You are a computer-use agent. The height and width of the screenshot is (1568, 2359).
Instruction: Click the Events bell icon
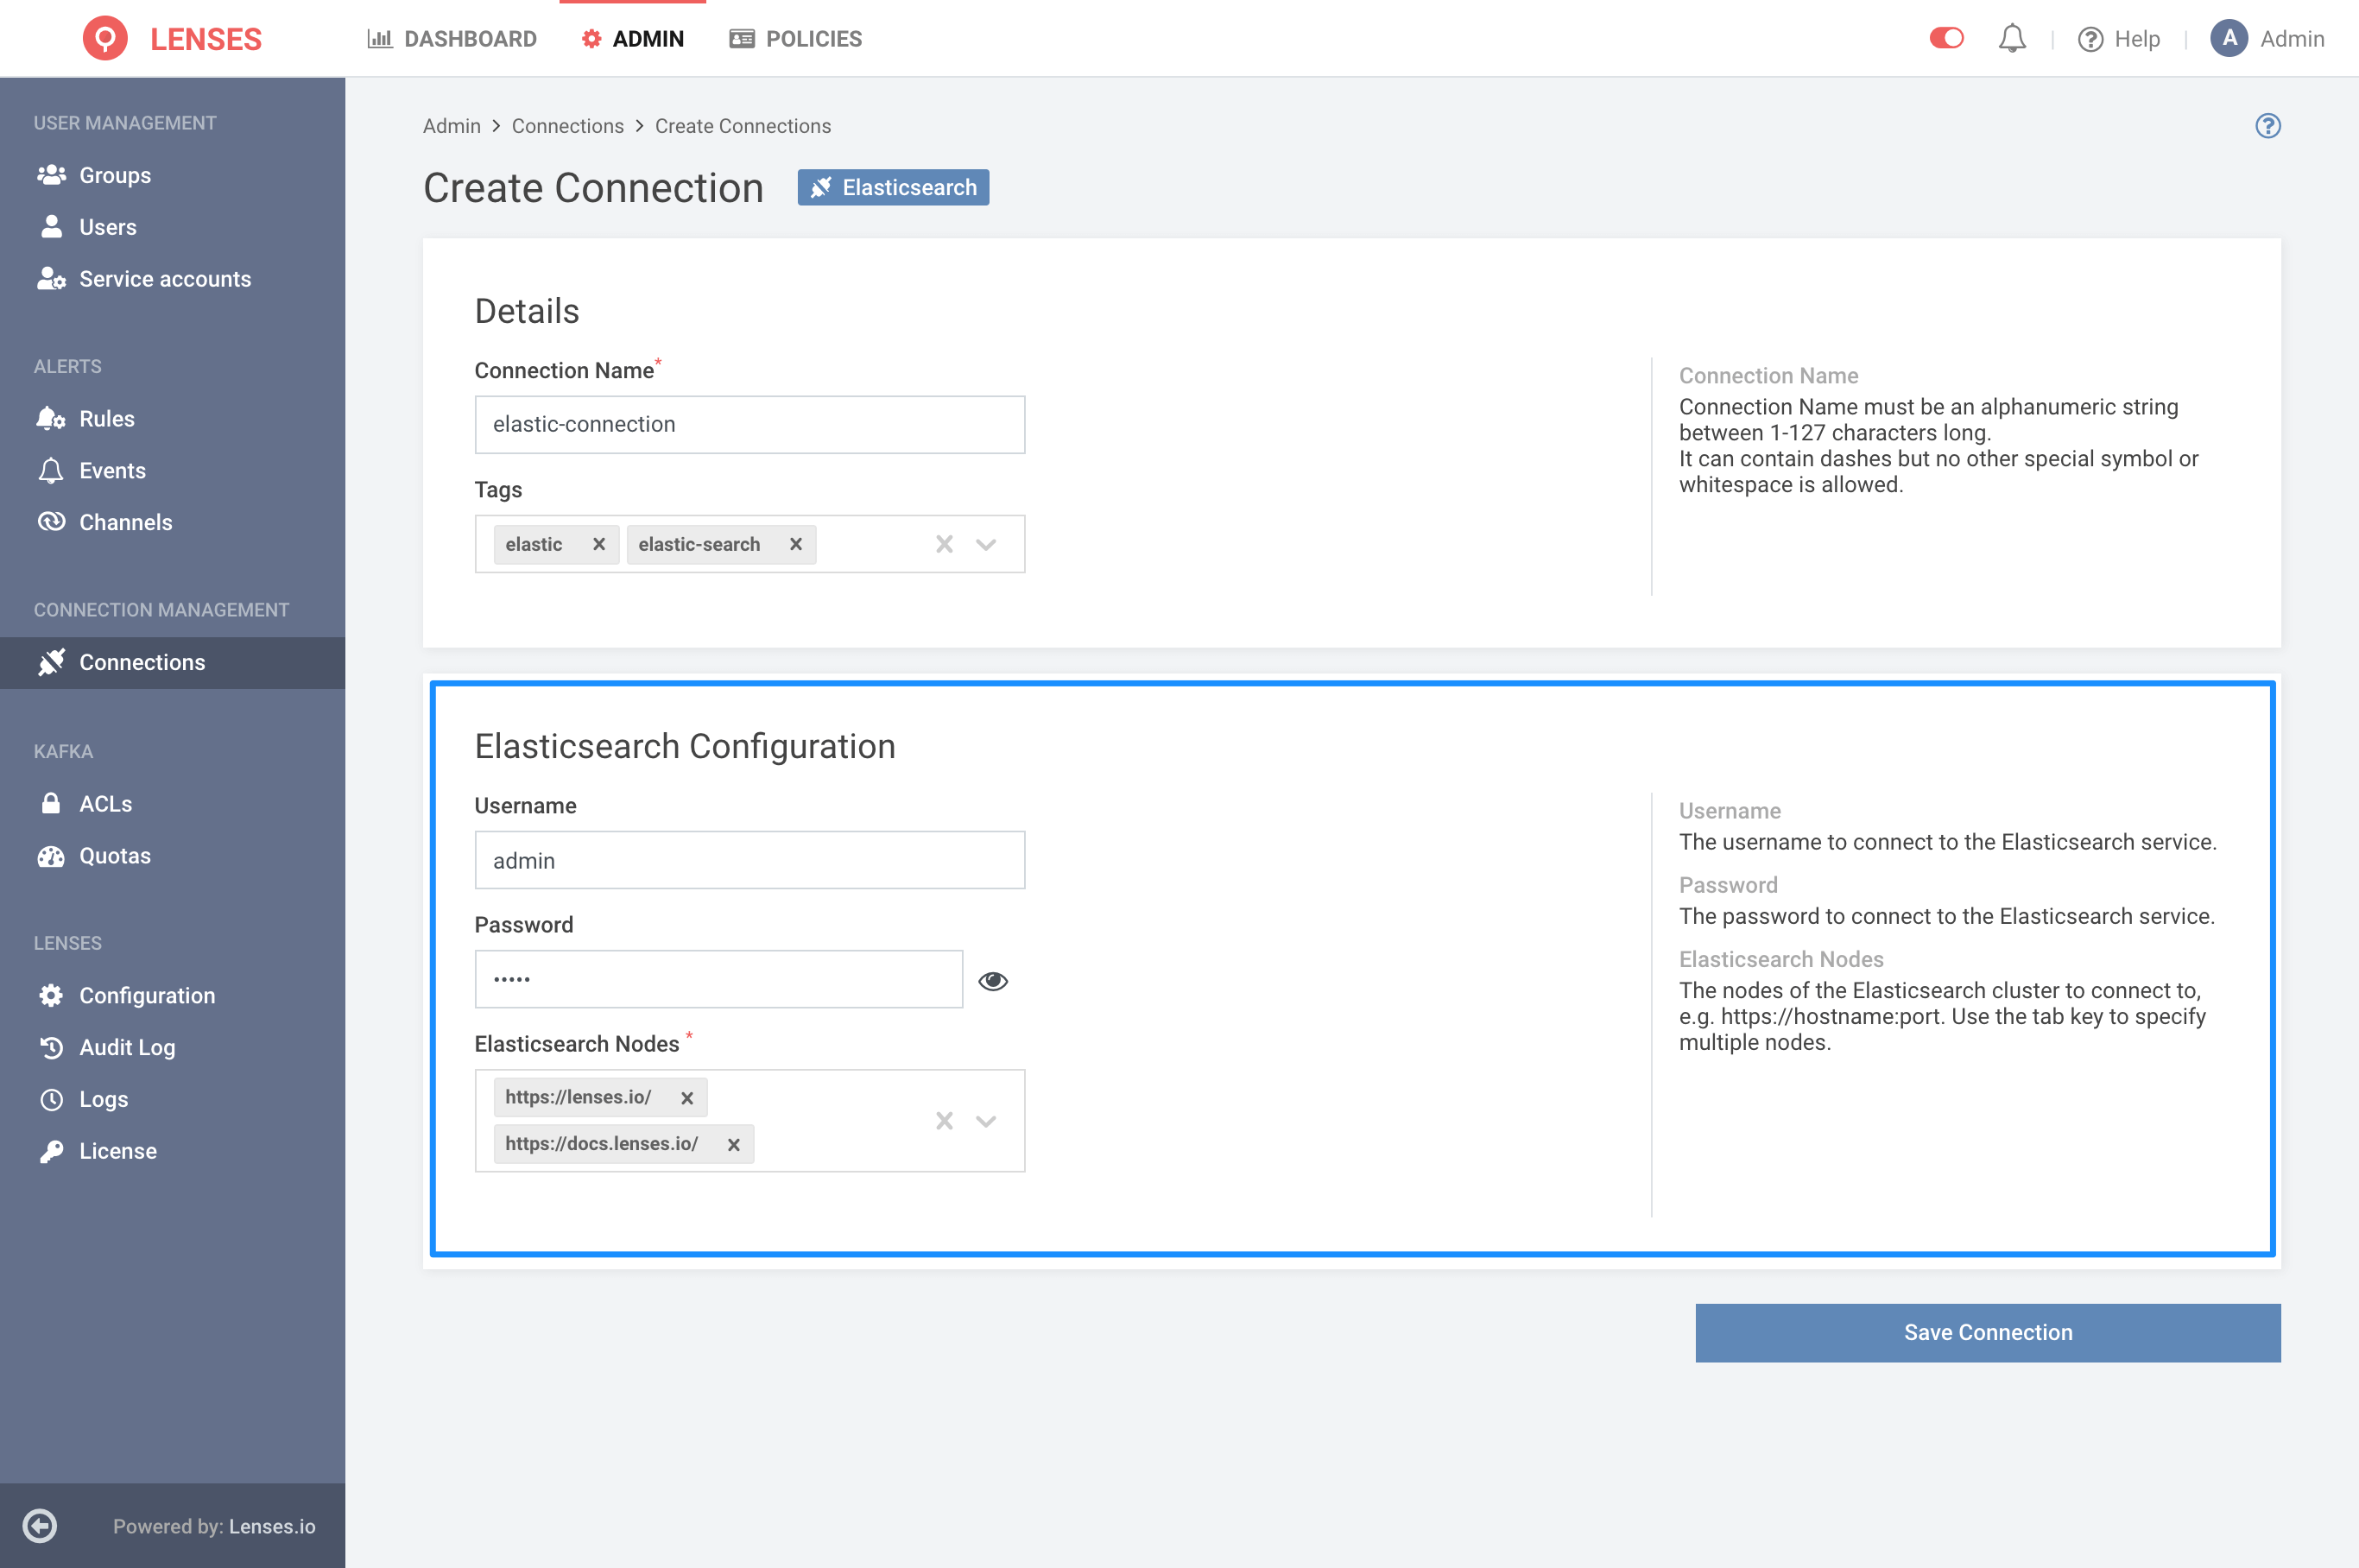click(51, 471)
